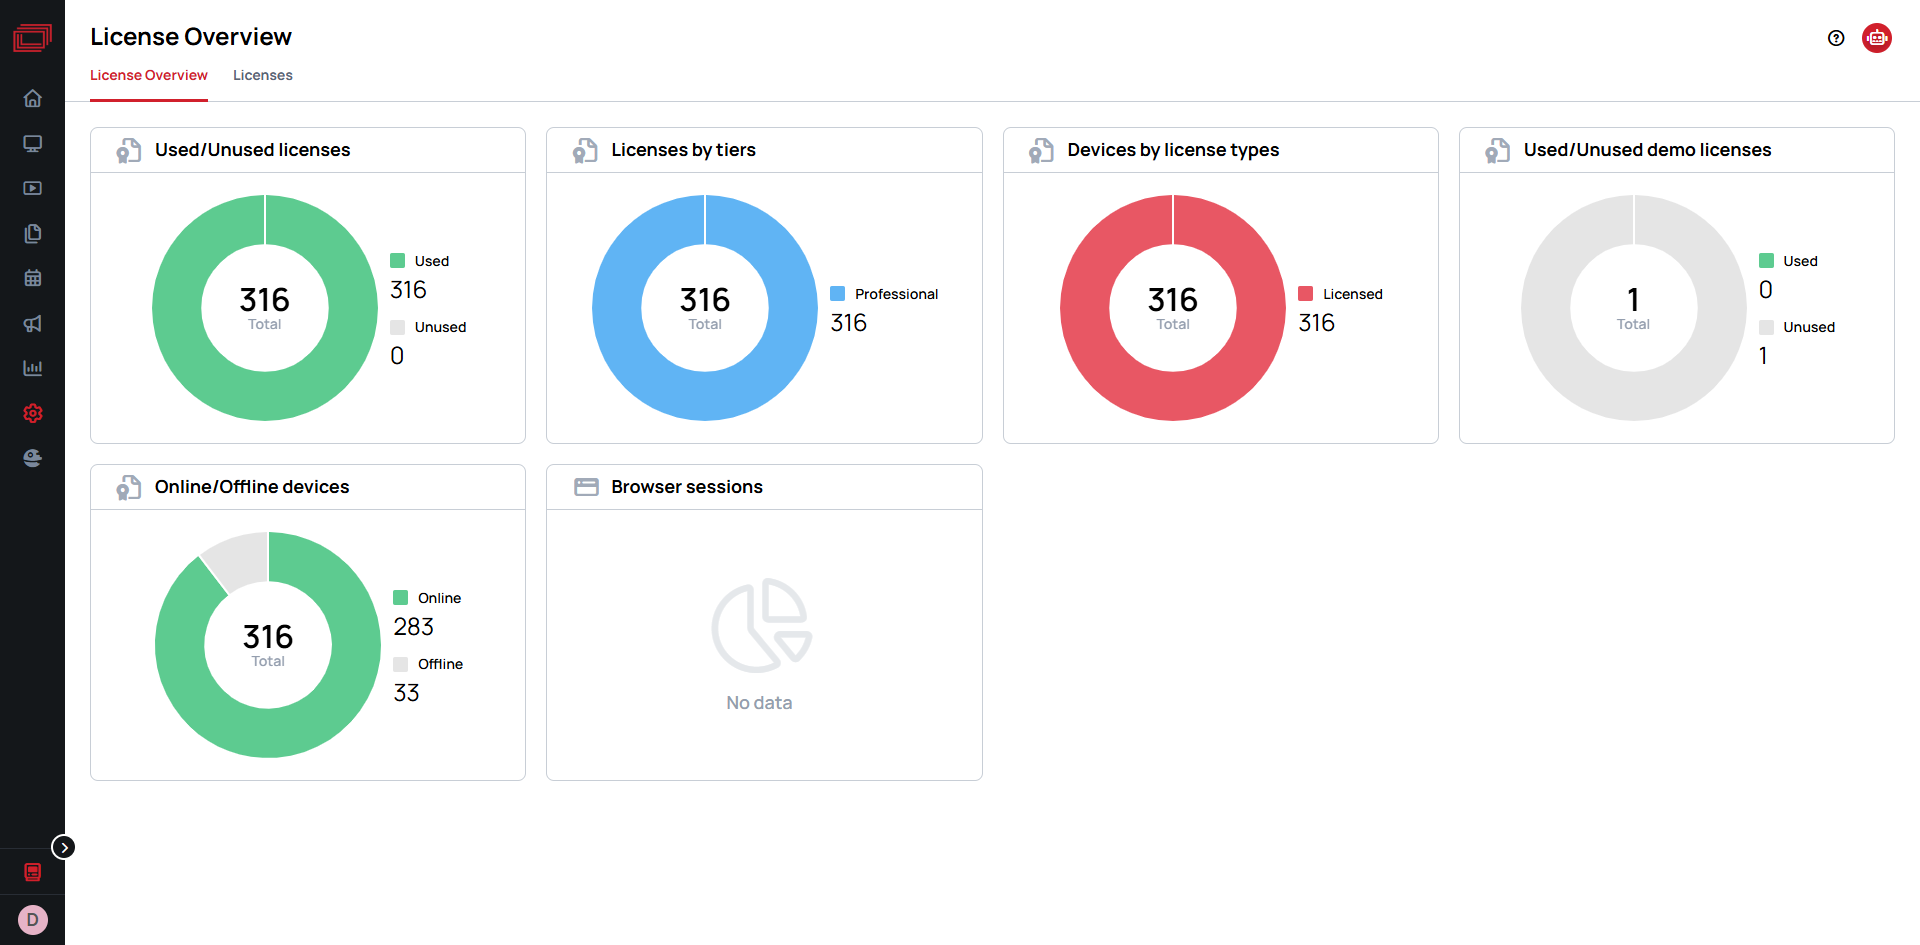Click the app logo in top-left
The height and width of the screenshot is (945, 1920).
(x=32, y=38)
